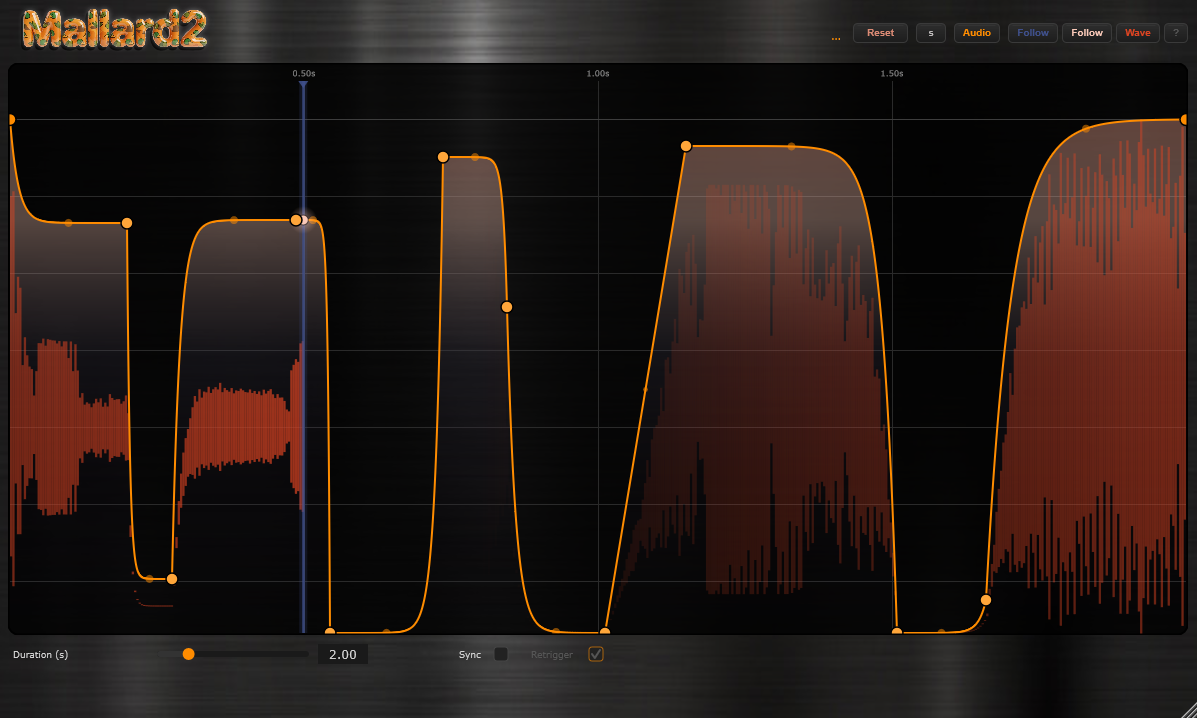The image size is (1197, 718).
Task: Toggle the orange Audio button
Action: click(x=976, y=33)
